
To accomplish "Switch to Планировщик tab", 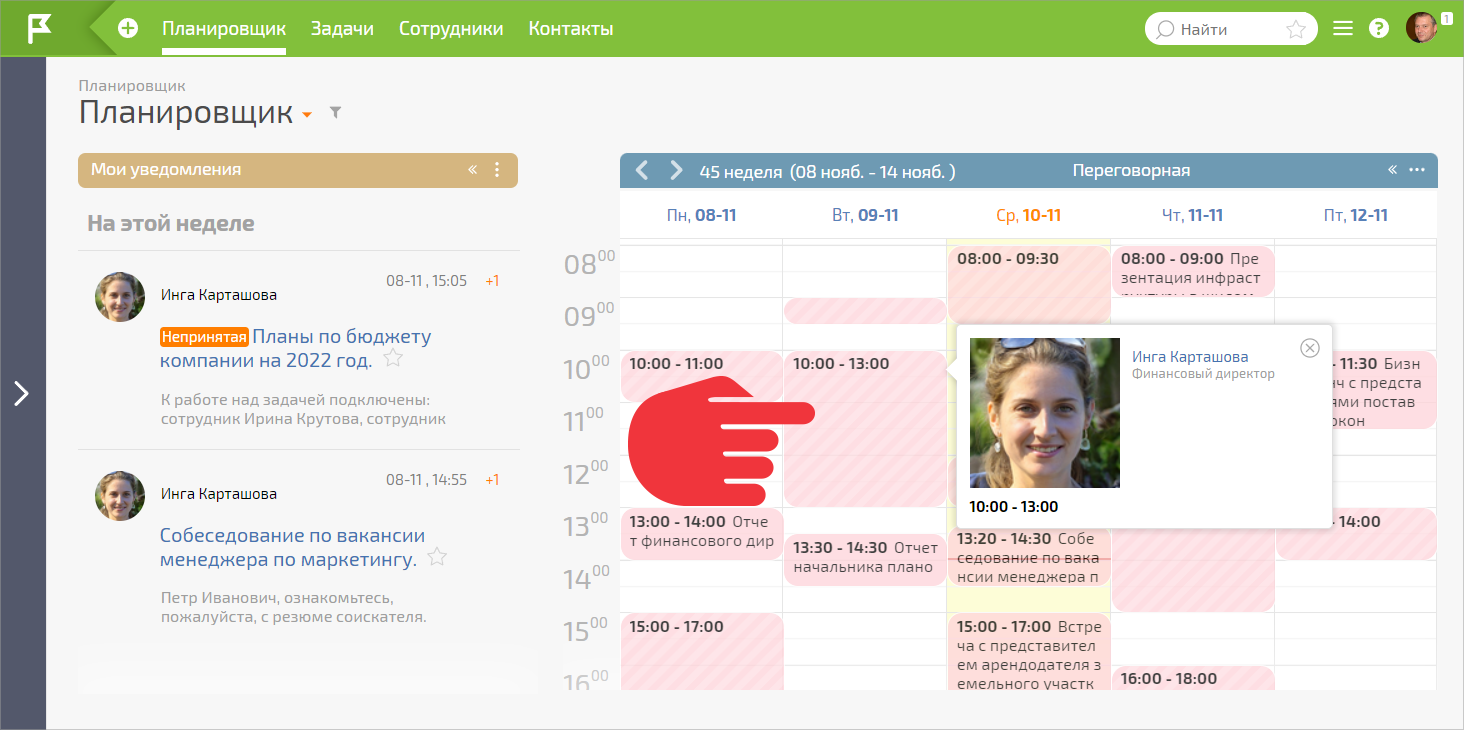I will (x=224, y=29).
